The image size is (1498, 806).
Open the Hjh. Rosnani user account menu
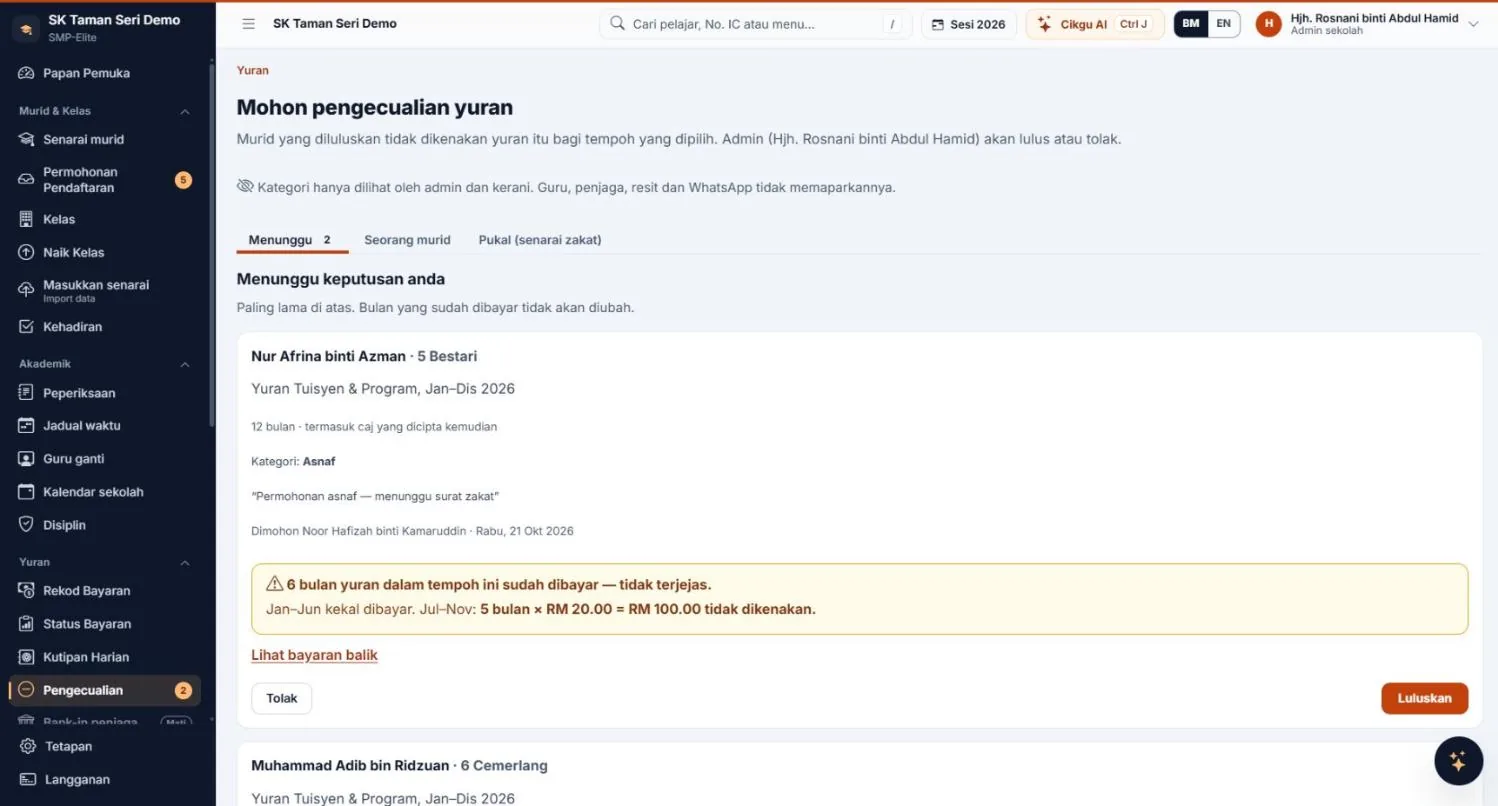click(x=1367, y=24)
